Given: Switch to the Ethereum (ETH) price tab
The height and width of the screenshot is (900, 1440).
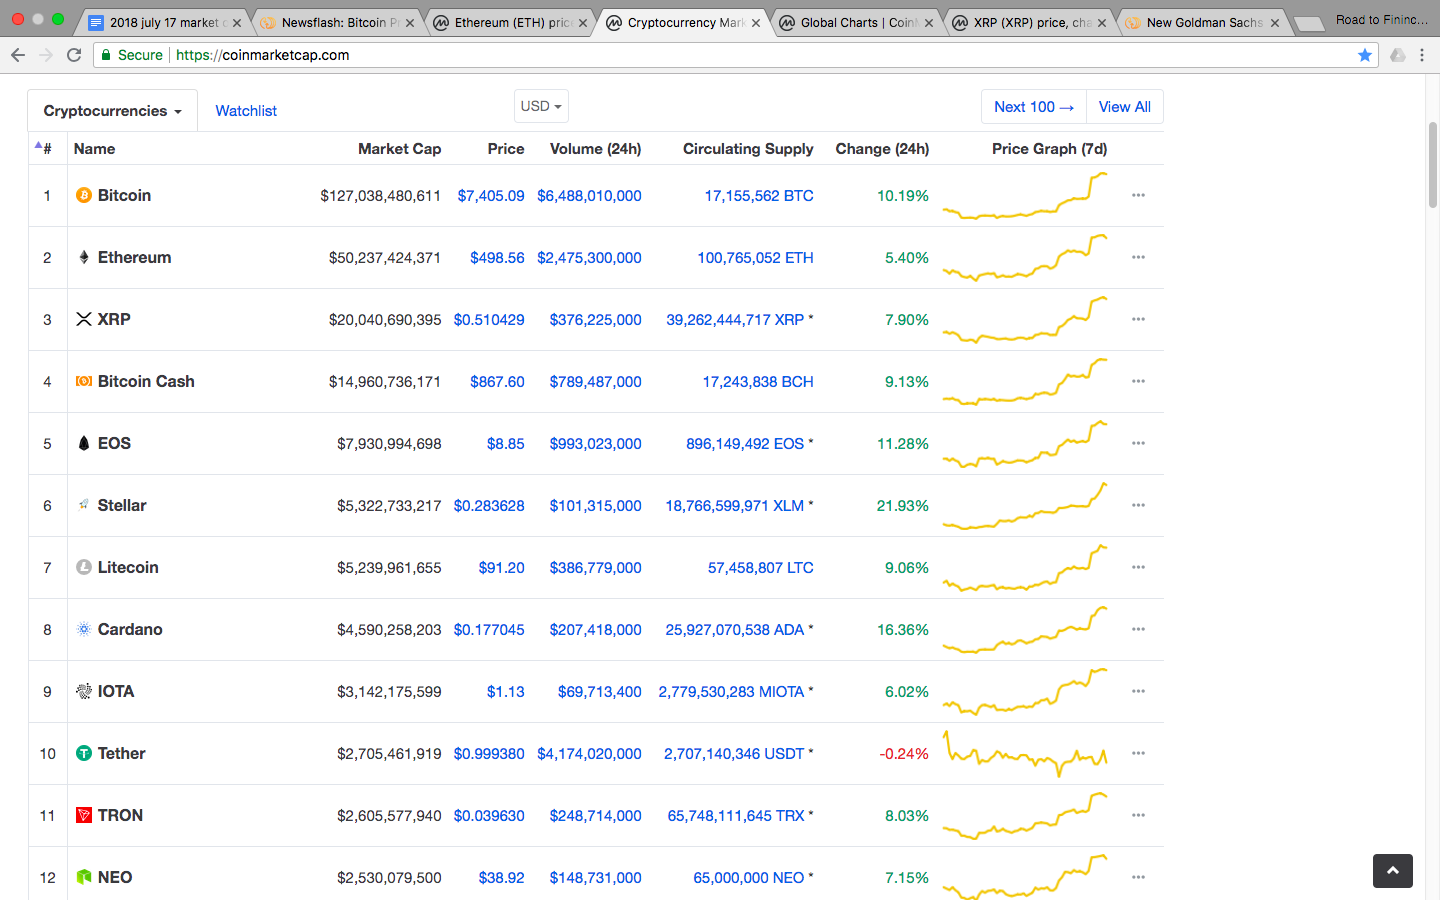Looking at the screenshot, I should (x=511, y=22).
